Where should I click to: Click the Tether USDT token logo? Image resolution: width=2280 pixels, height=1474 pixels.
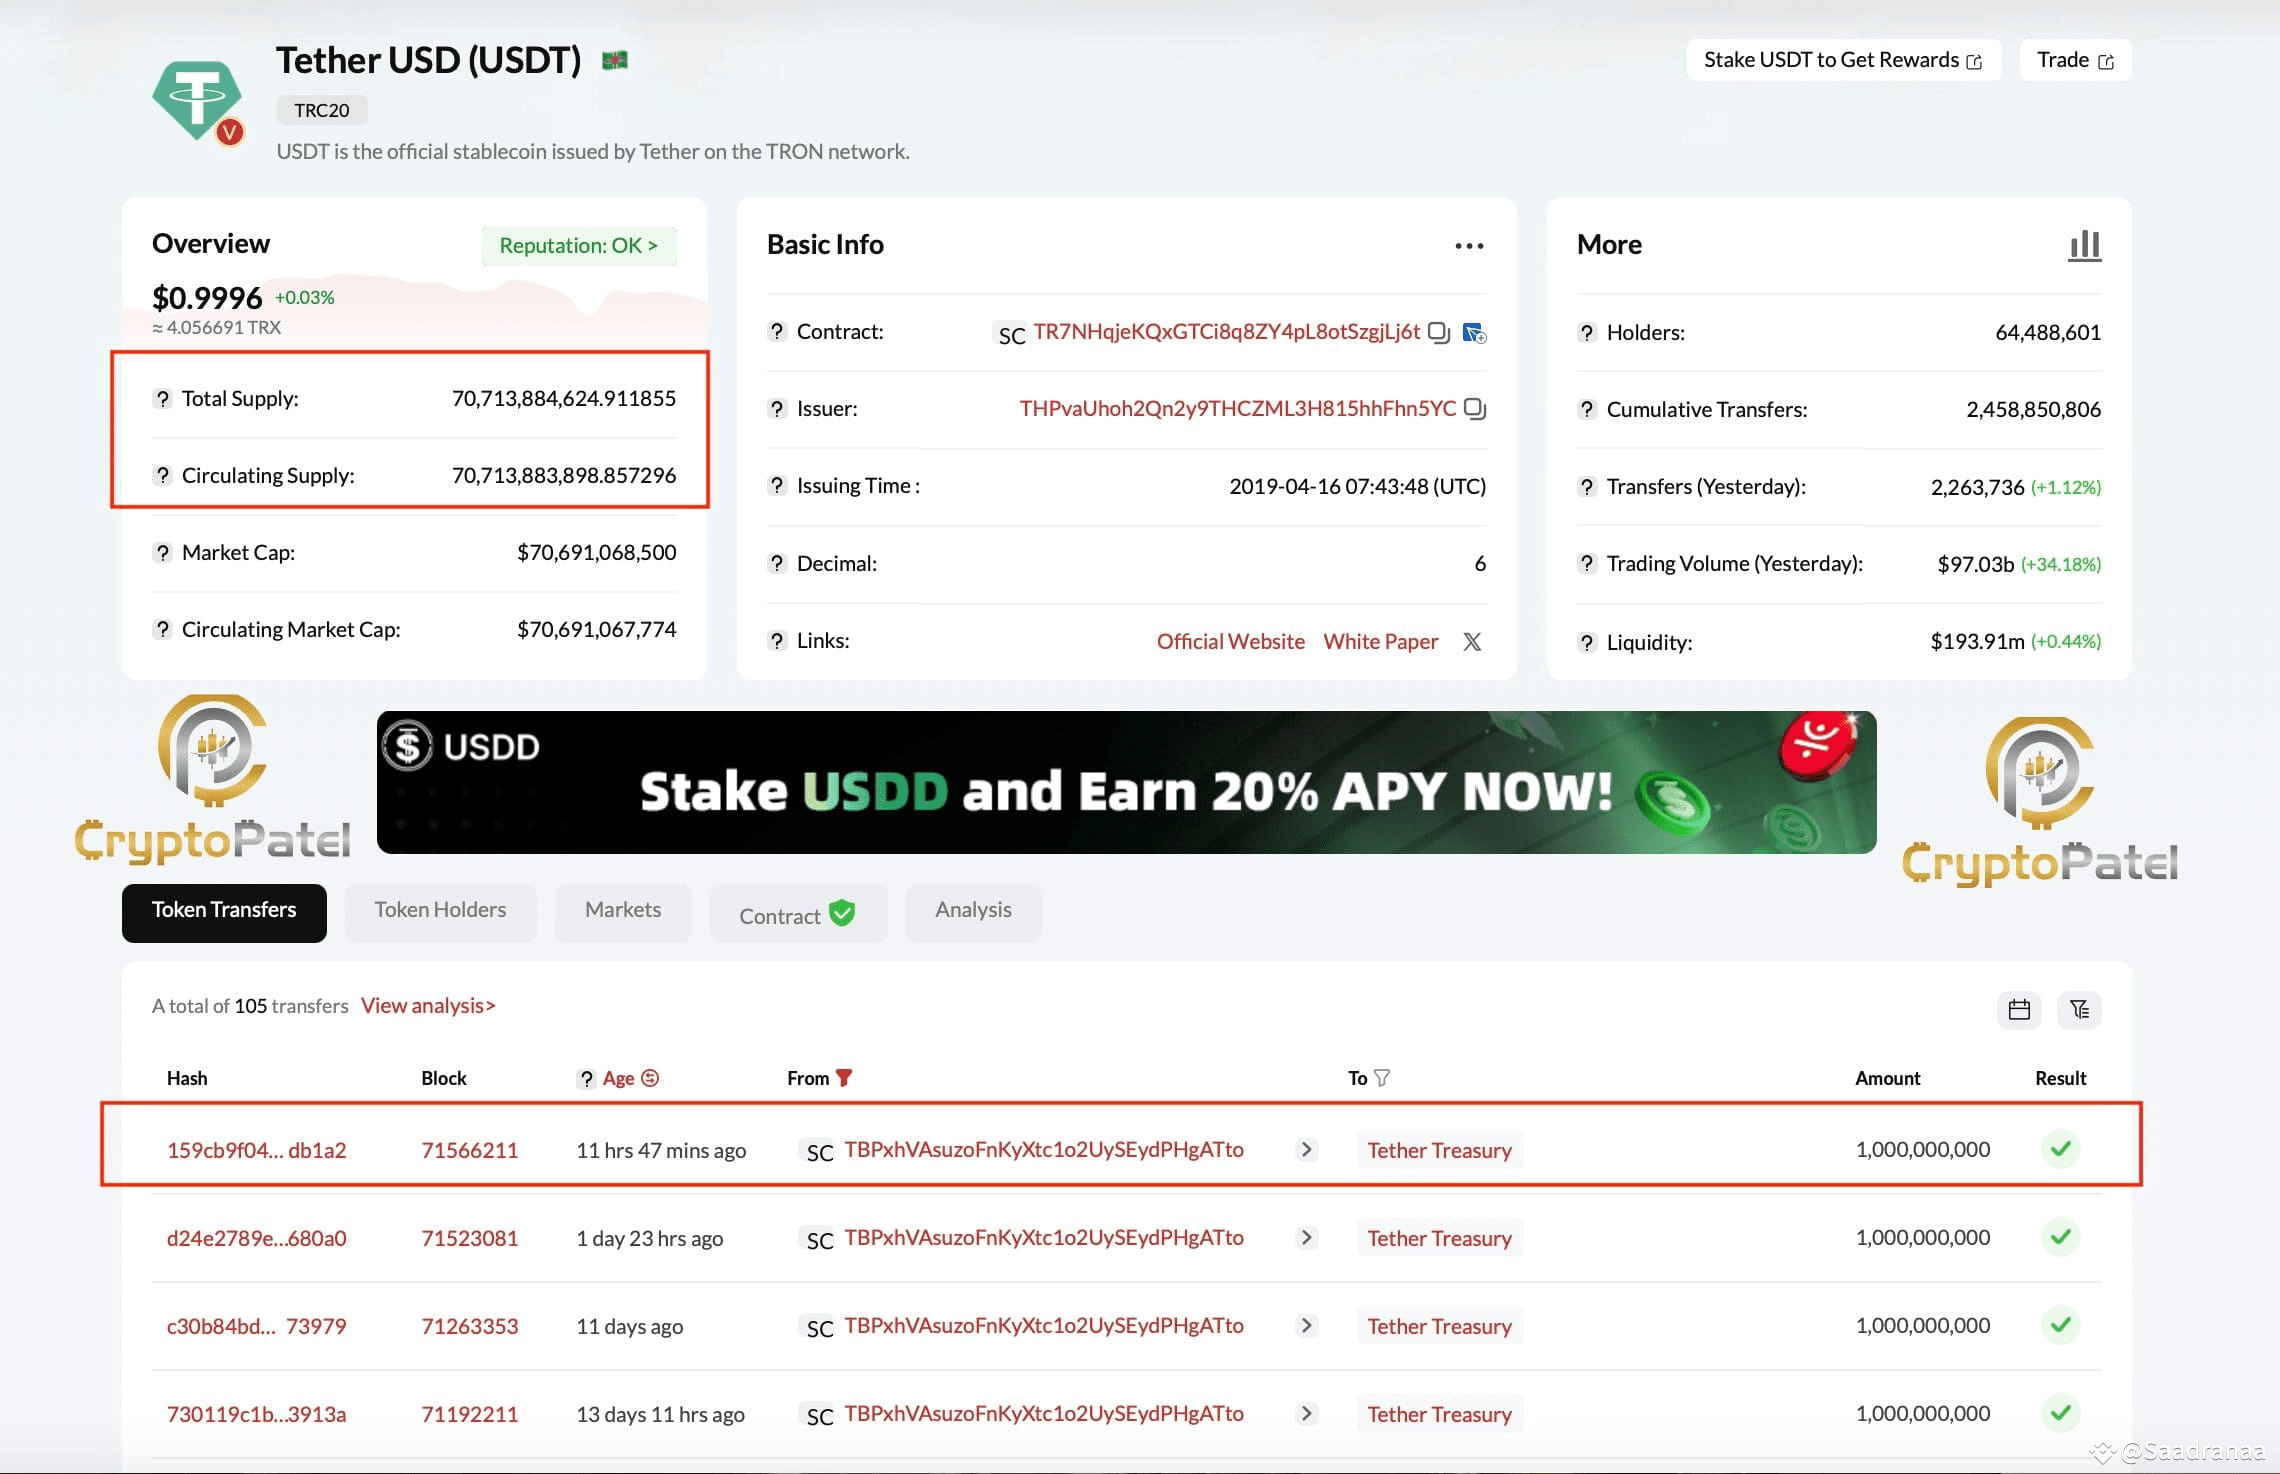tap(198, 100)
